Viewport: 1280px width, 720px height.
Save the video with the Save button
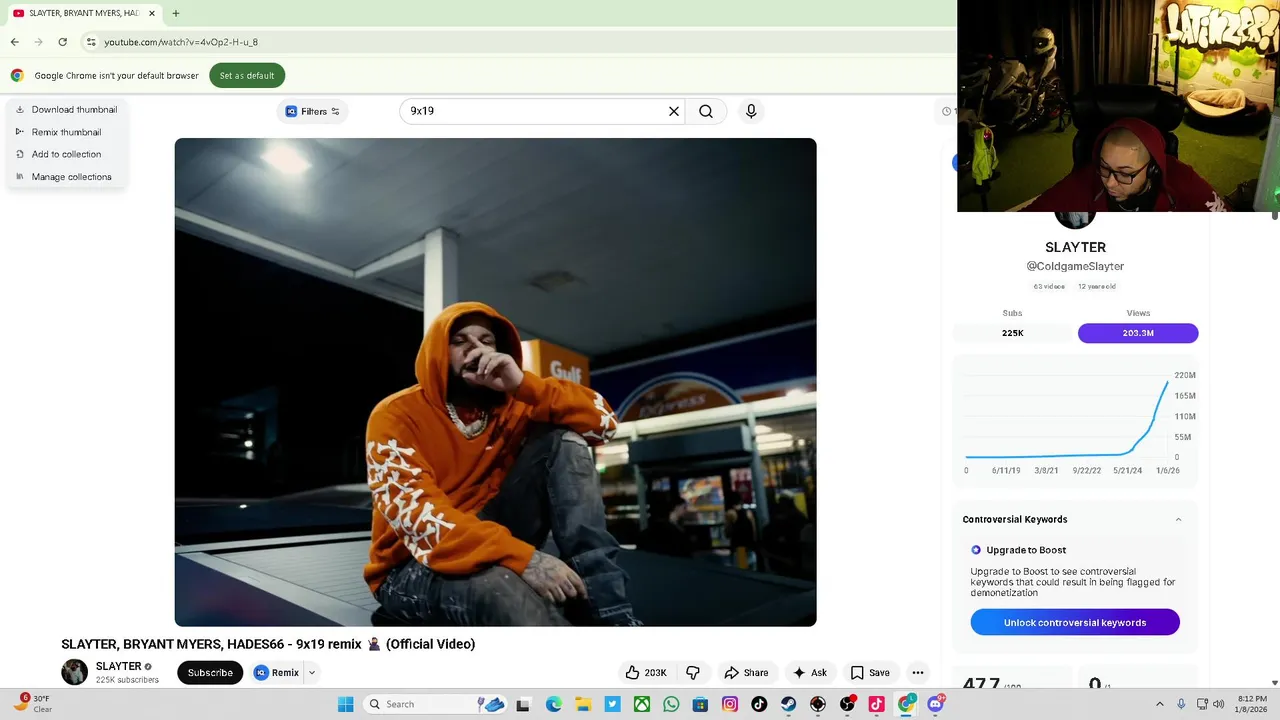coord(869,673)
